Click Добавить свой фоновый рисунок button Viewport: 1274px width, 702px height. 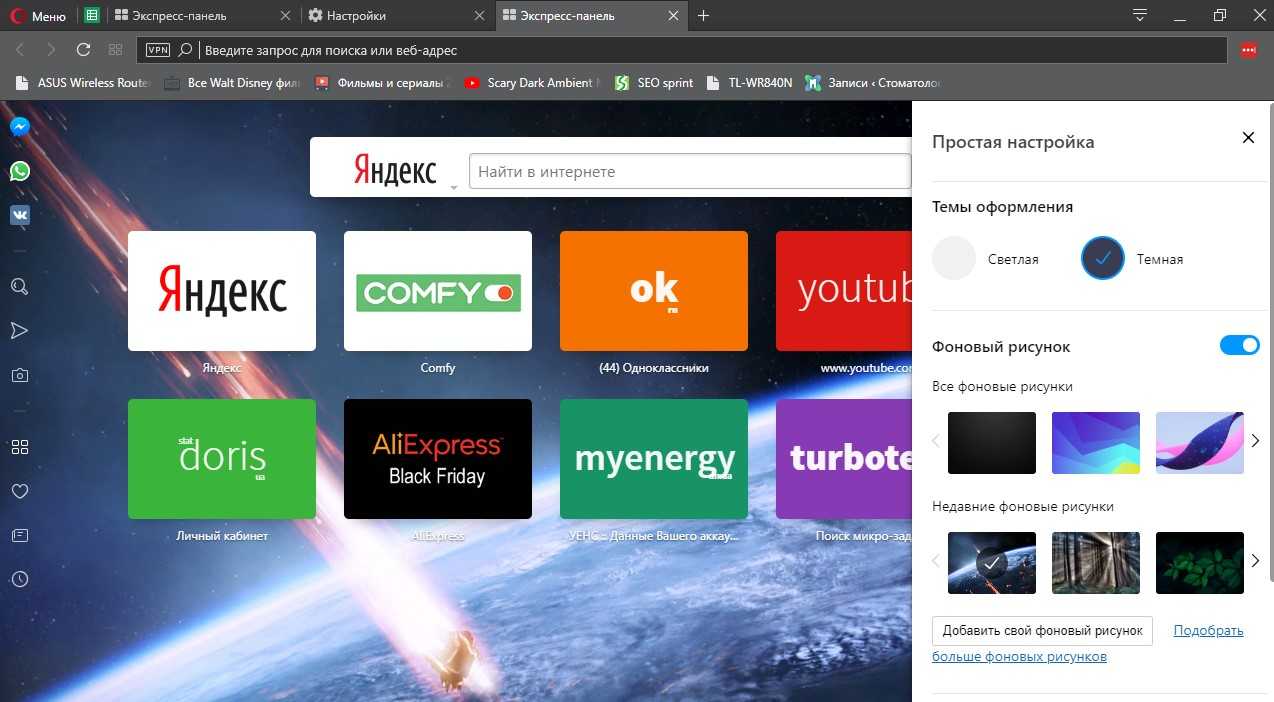(1042, 631)
